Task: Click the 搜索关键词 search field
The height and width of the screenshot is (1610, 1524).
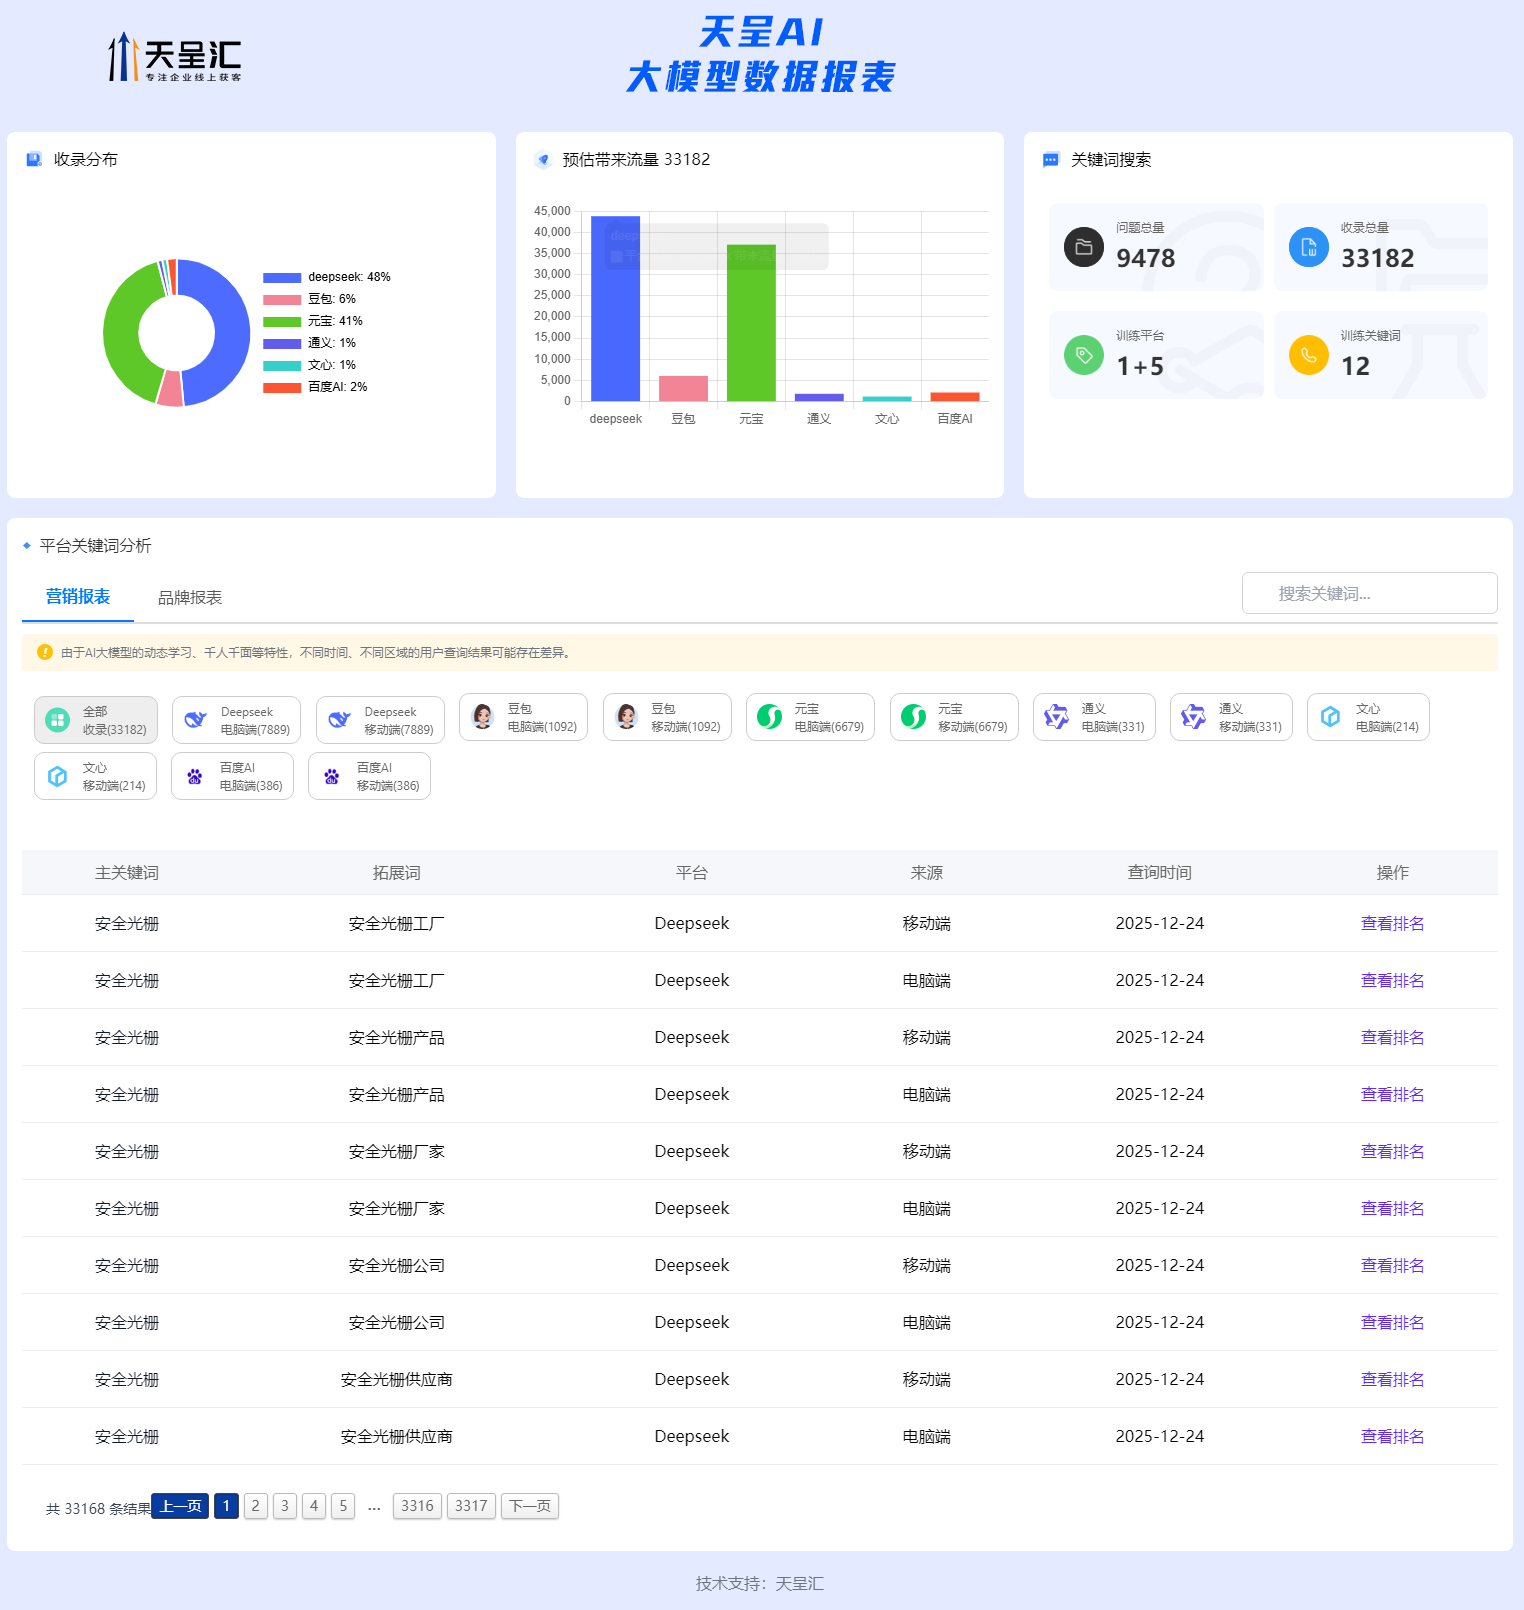Action: click(x=1369, y=593)
